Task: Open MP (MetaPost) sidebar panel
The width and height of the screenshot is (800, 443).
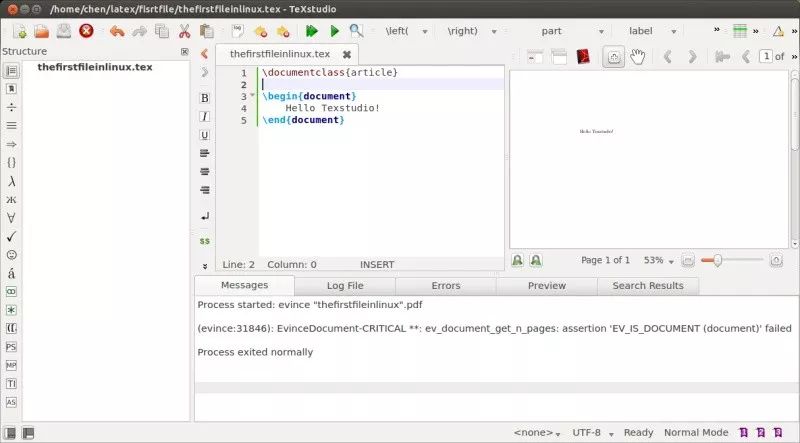Action: (x=11, y=365)
